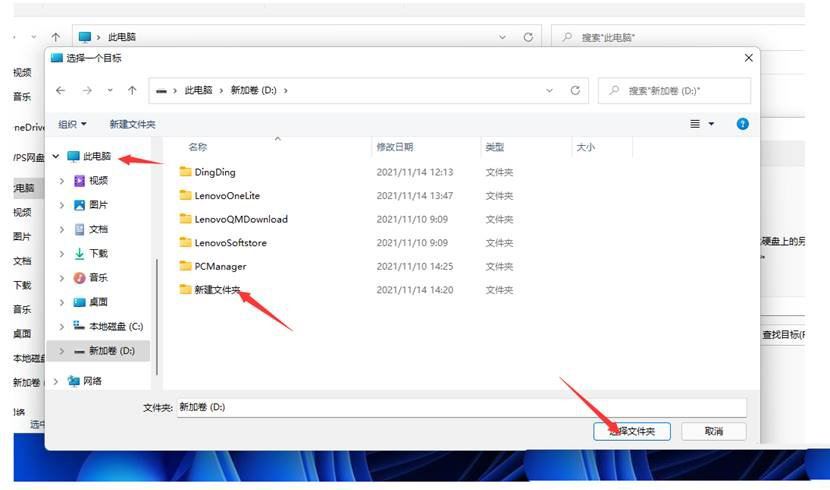Go up one level in dialog
The height and width of the screenshot is (490, 830).
132,90
